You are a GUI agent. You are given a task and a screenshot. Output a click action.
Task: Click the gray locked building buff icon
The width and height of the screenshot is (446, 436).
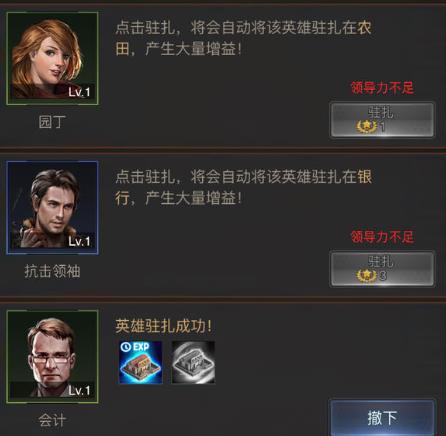193,362
